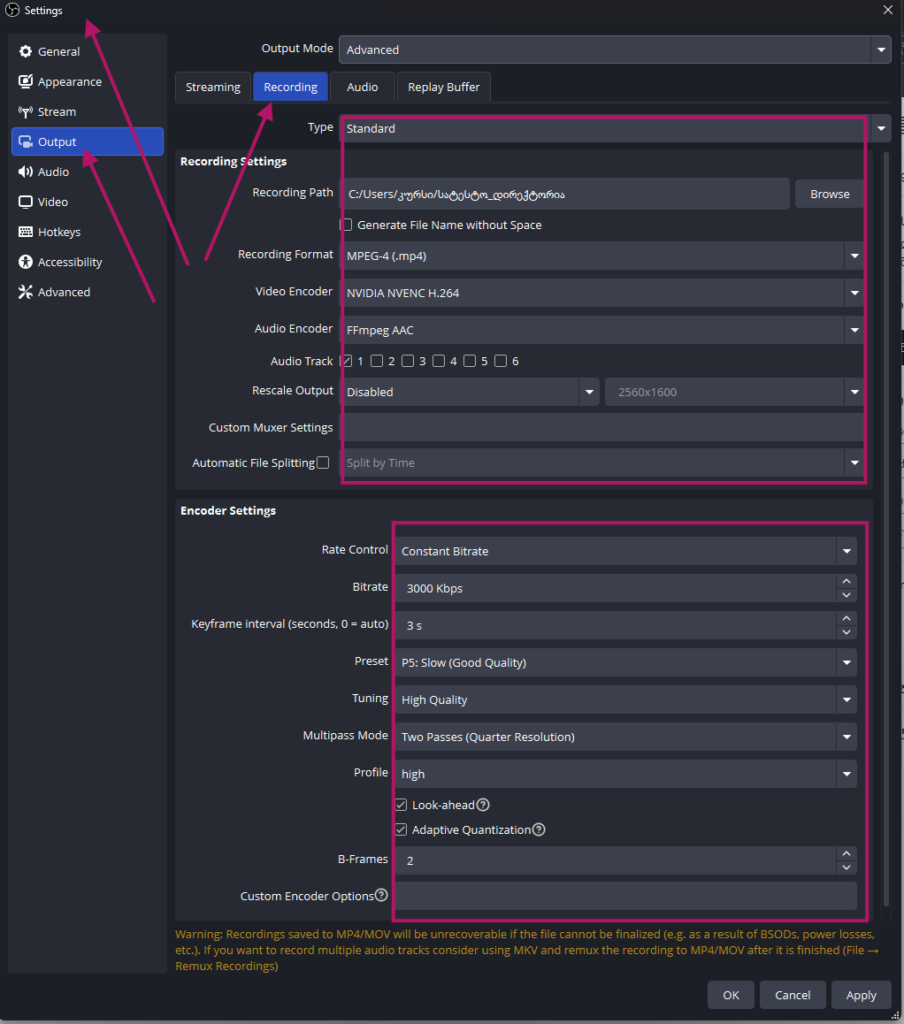Open Accessibility settings icon
904x1024 pixels.
pos(26,262)
